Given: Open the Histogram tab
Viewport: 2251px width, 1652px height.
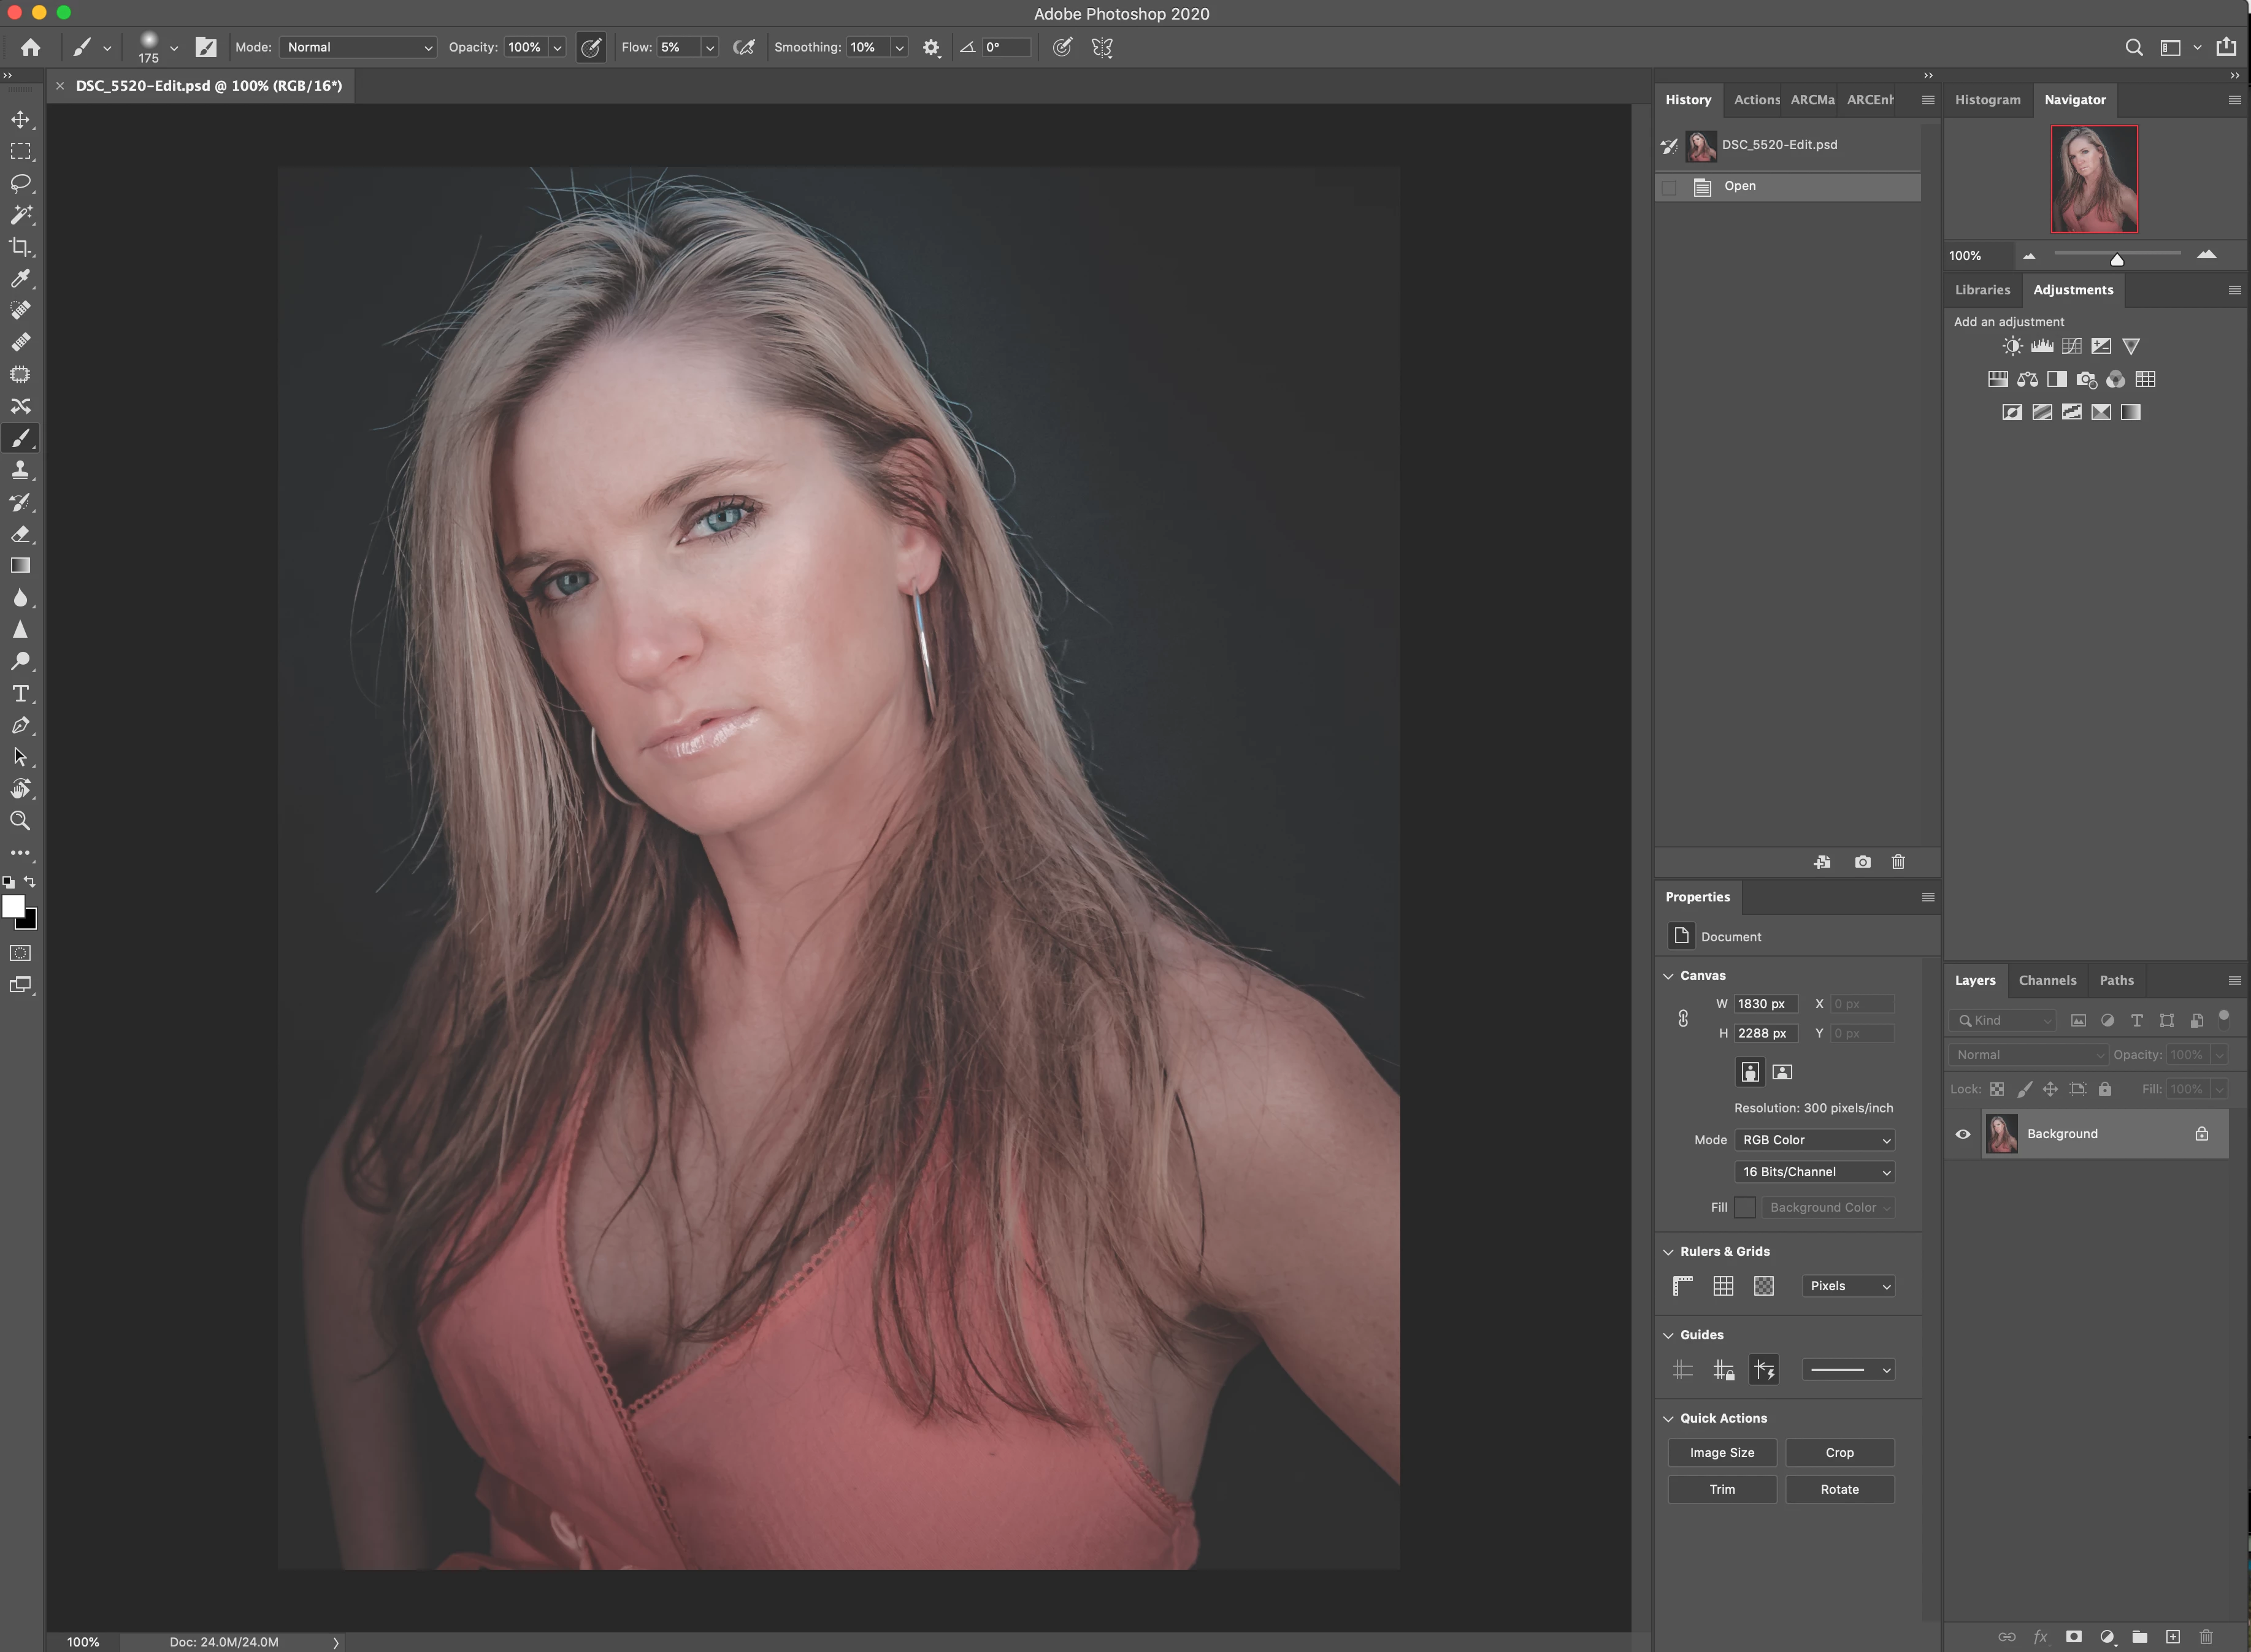Looking at the screenshot, I should [x=1987, y=100].
